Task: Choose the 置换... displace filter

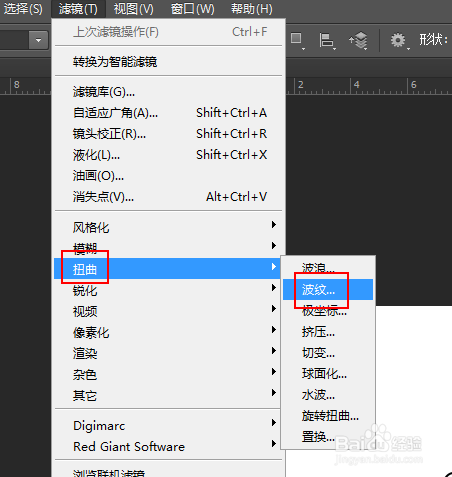Action: [x=328, y=436]
